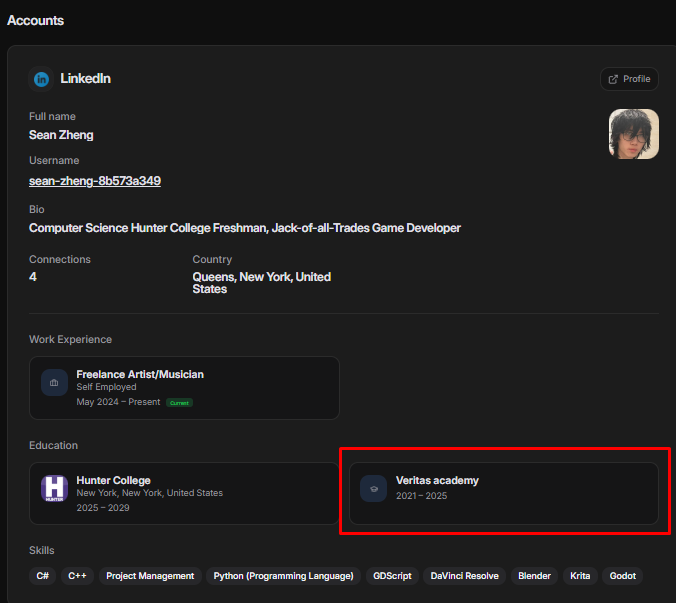The image size is (676, 603).
Task: Click the New York, New York, United States location
Action: click(x=150, y=493)
